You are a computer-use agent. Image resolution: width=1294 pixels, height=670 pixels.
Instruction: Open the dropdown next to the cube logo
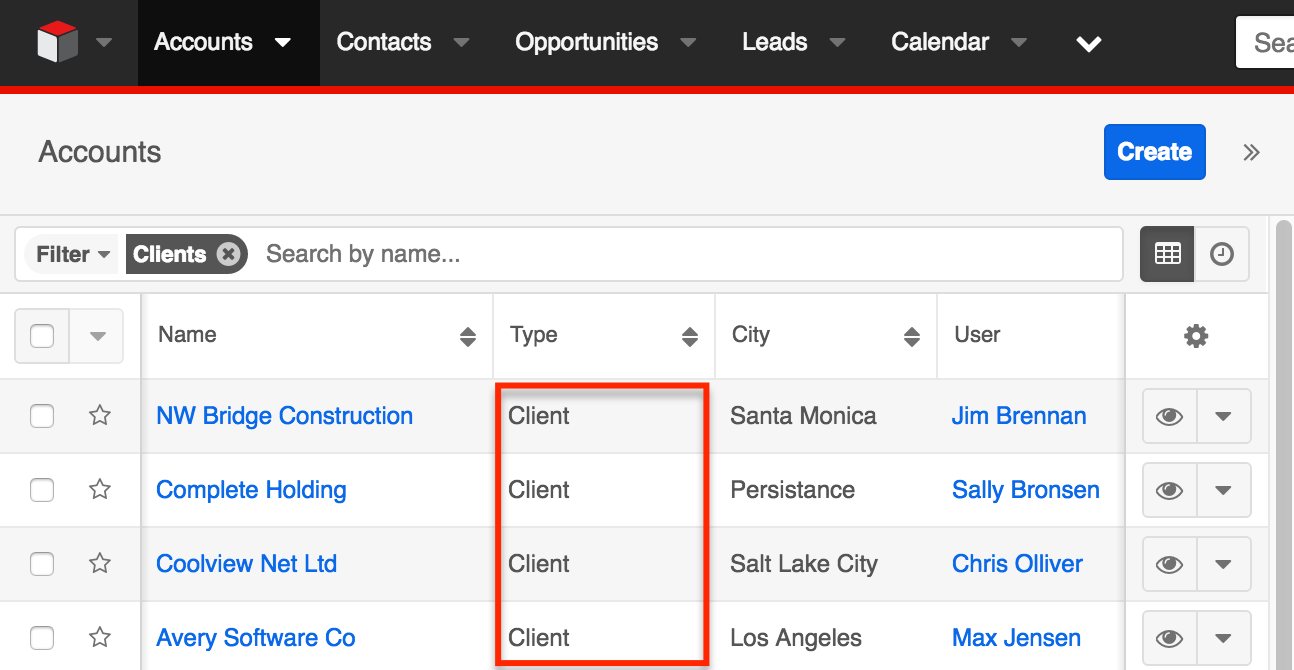point(104,43)
